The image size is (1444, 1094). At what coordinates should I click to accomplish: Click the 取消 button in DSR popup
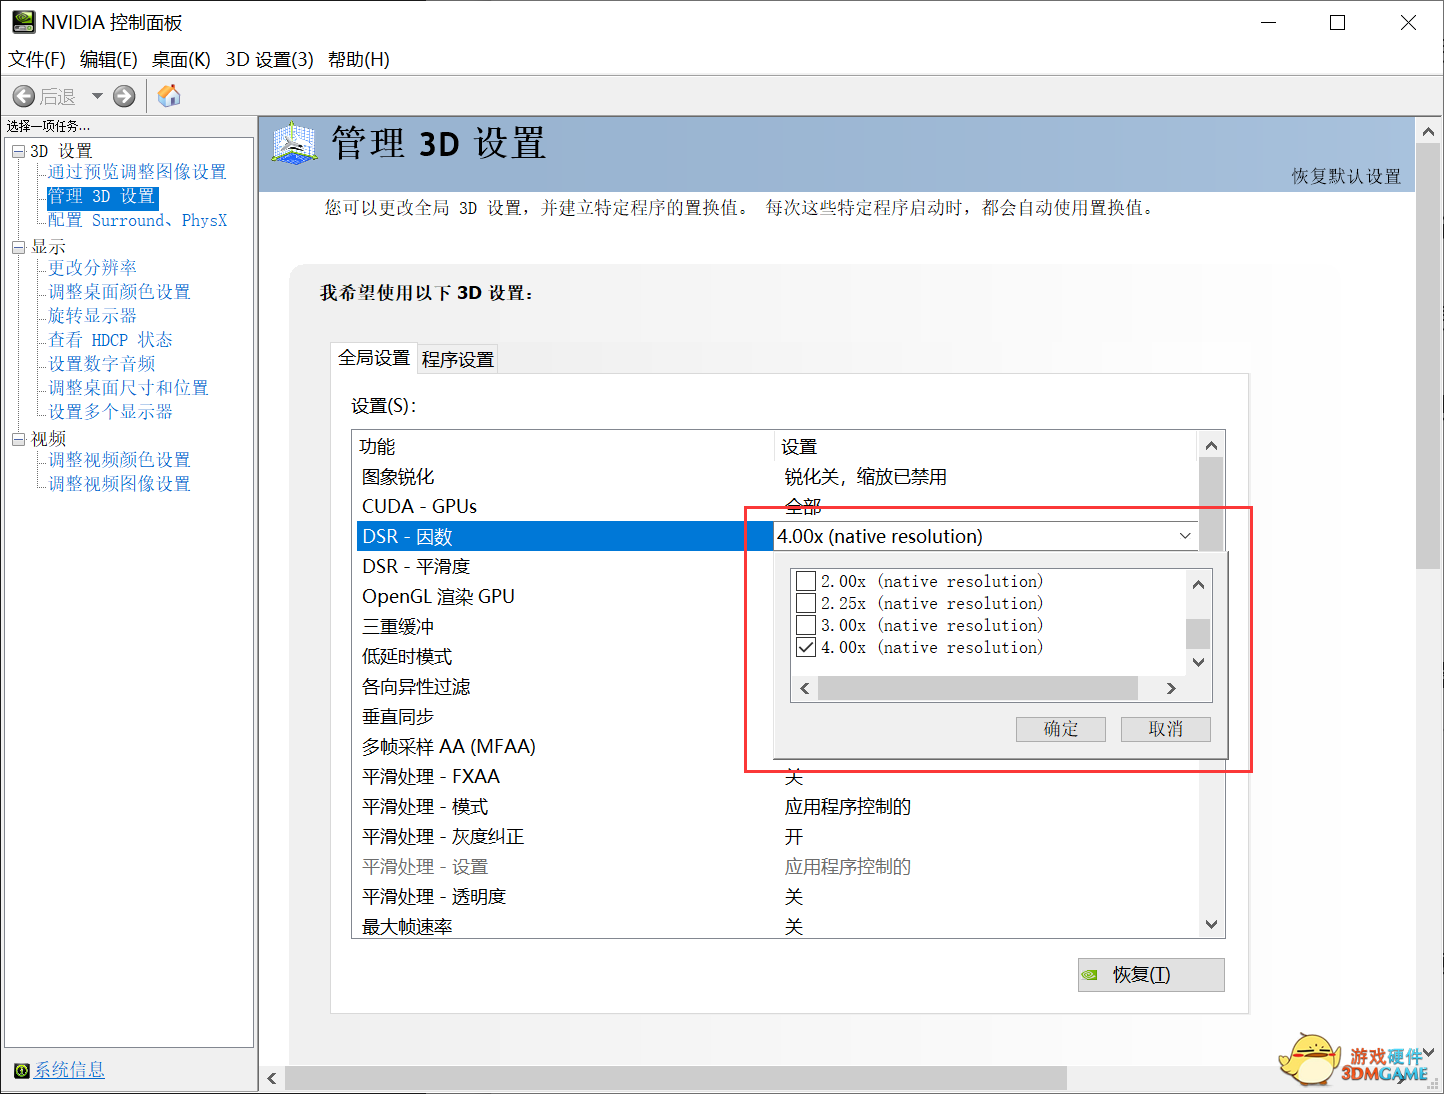(1166, 729)
